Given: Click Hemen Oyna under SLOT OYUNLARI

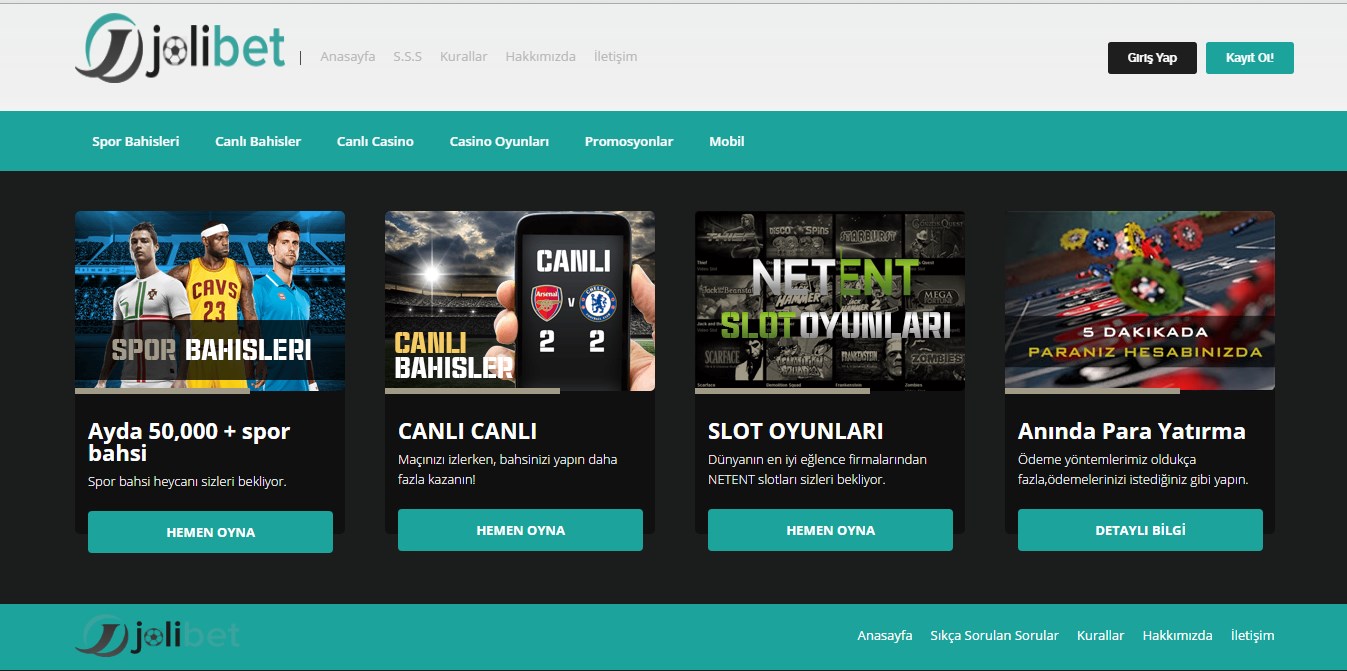Looking at the screenshot, I should click(x=830, y=530).
